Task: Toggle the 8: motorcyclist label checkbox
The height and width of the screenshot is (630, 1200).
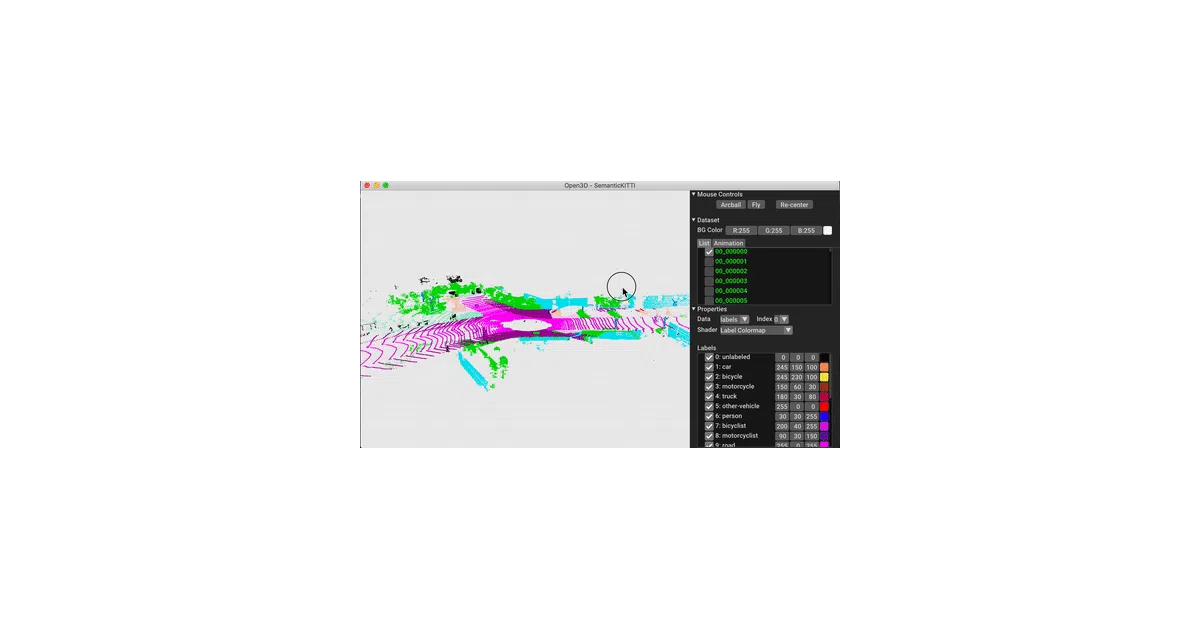Action: click(x=709, y=436)
